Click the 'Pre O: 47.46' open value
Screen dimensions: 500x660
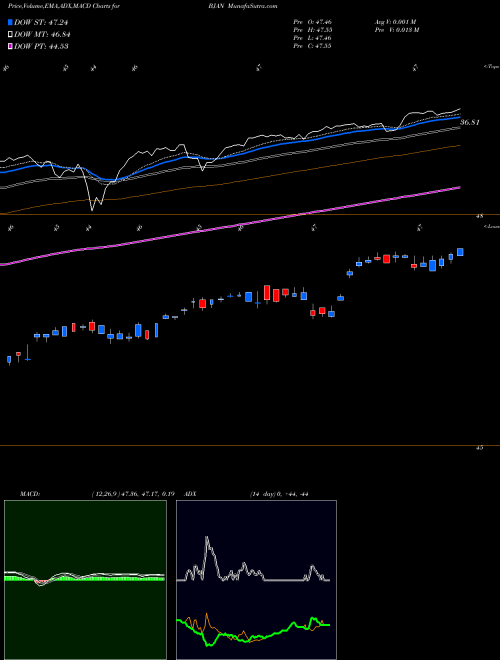pyautogui.click(x=313, y=21)
